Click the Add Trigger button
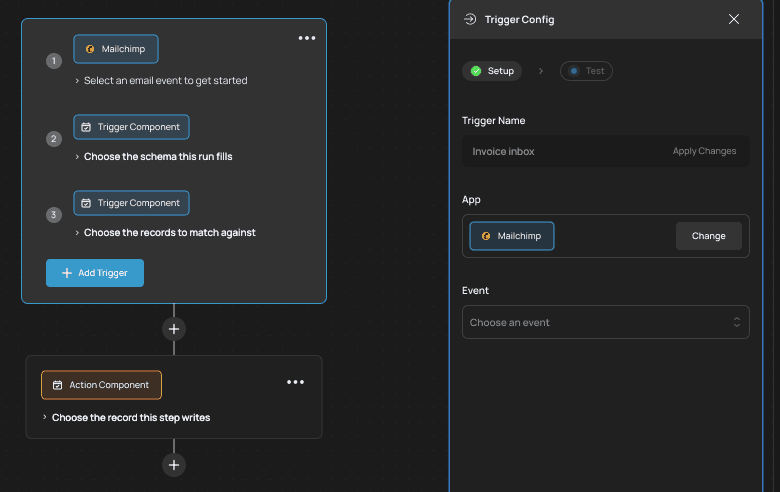Image resolution: width=780 pixels, height=492 pixels. pyautogui.click(x=95, y=273)
